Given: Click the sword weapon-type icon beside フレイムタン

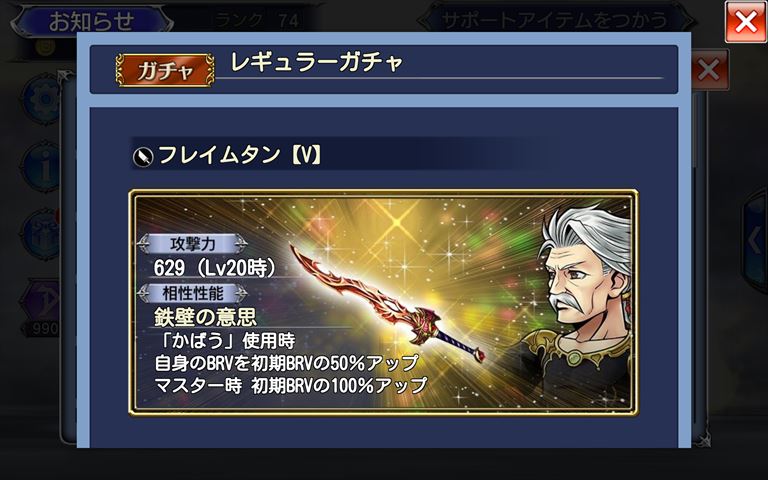Looking at the screenshot, I should click(143, 157).
